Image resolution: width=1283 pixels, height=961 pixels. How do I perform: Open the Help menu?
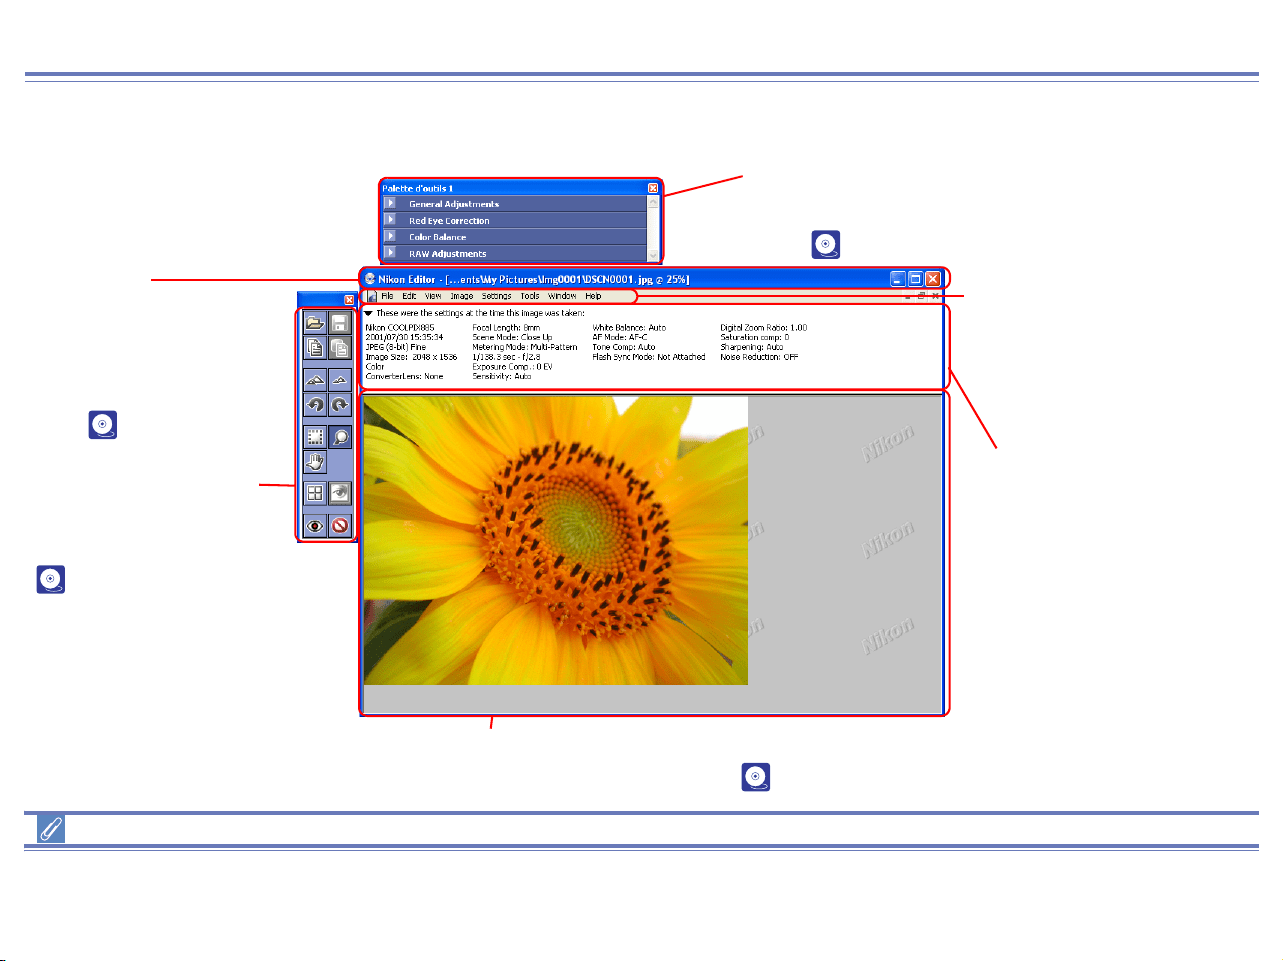click(593, 296)
